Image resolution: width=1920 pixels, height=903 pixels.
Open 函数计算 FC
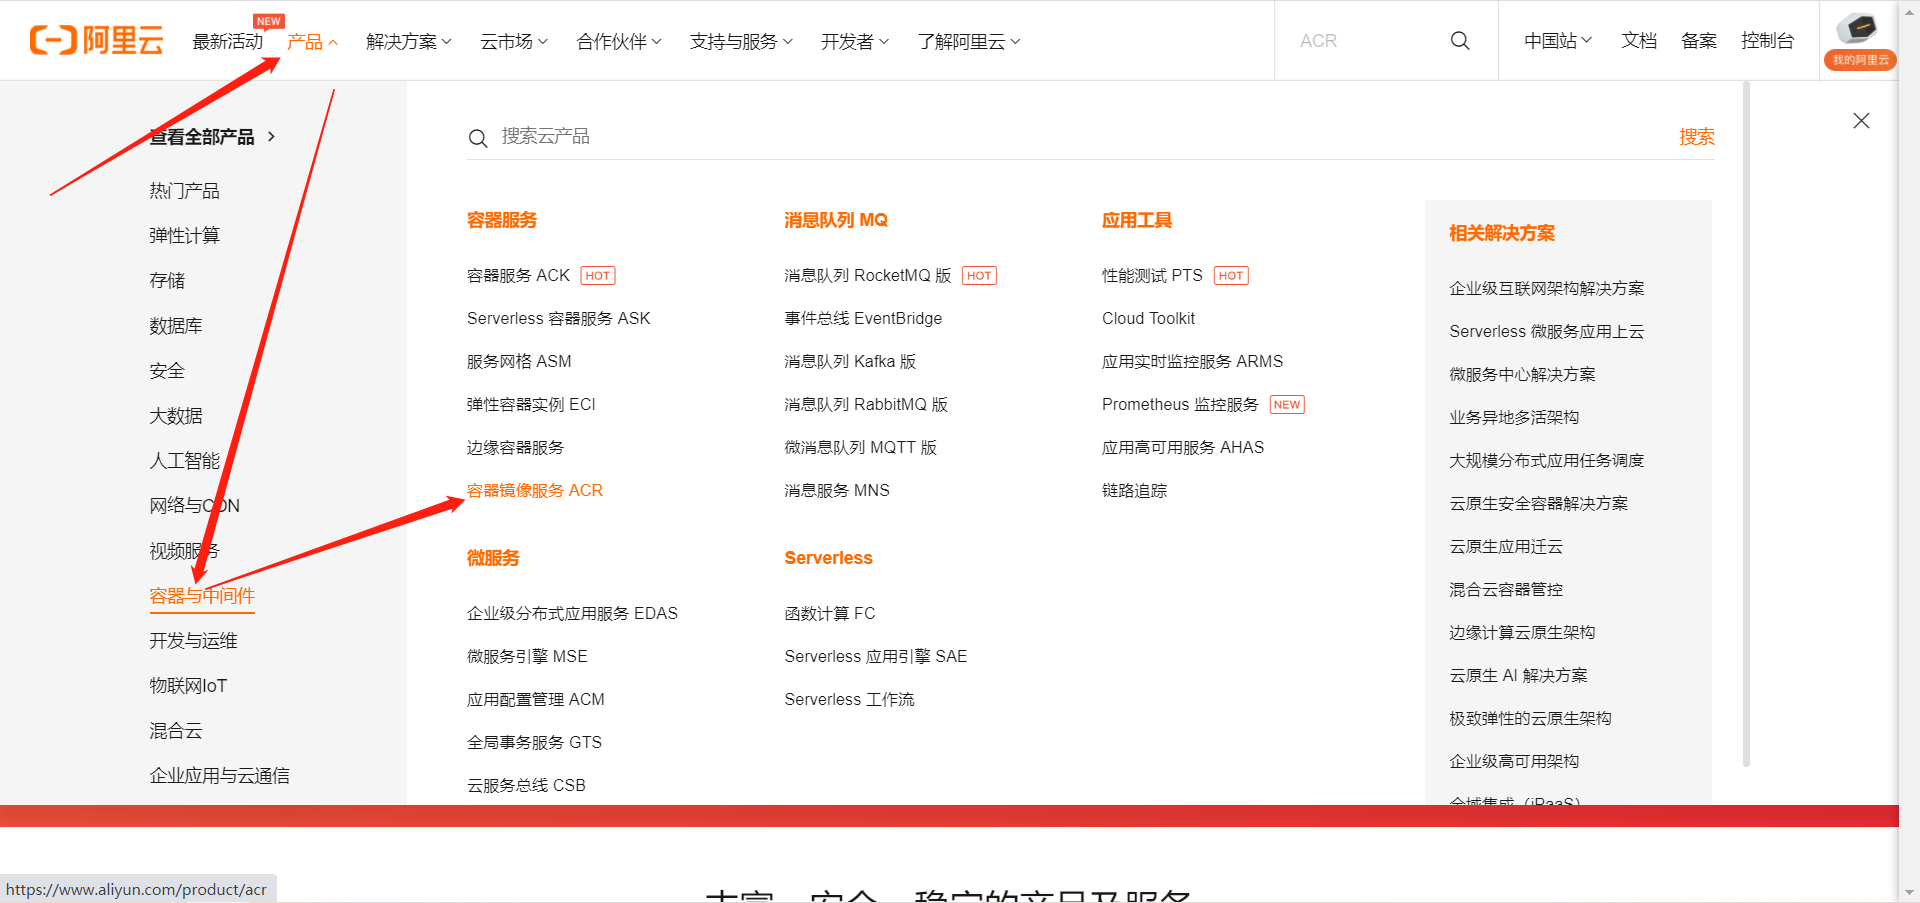830,614
